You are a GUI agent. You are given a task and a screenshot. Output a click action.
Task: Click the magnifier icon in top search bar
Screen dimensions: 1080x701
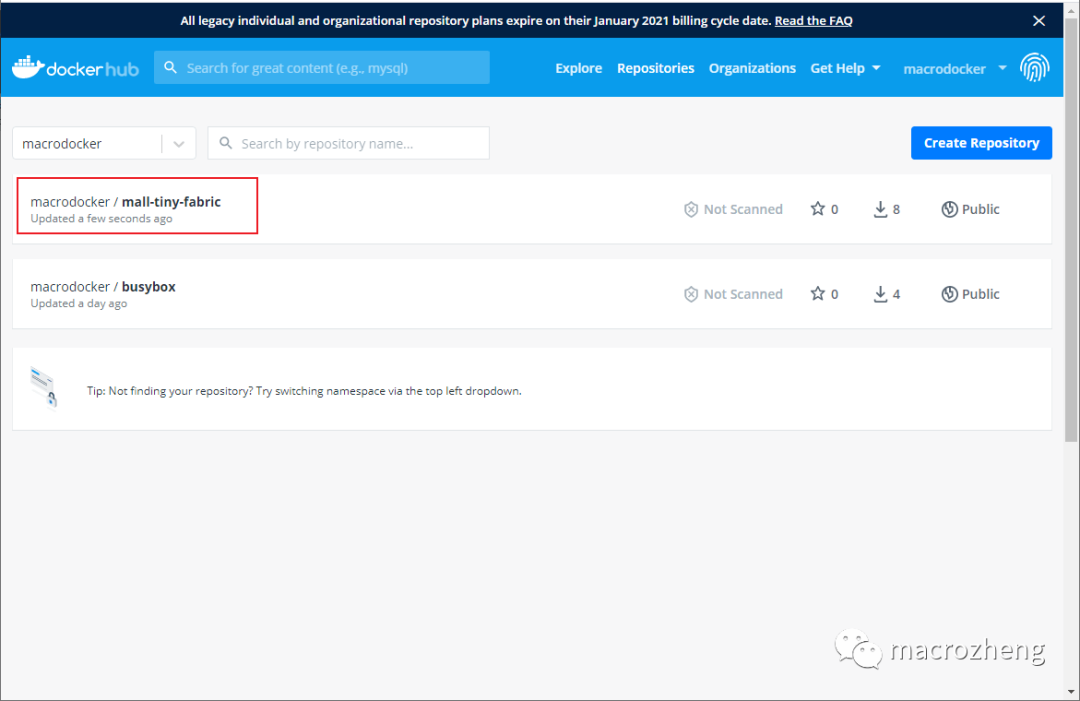click(x=170, y=67)
